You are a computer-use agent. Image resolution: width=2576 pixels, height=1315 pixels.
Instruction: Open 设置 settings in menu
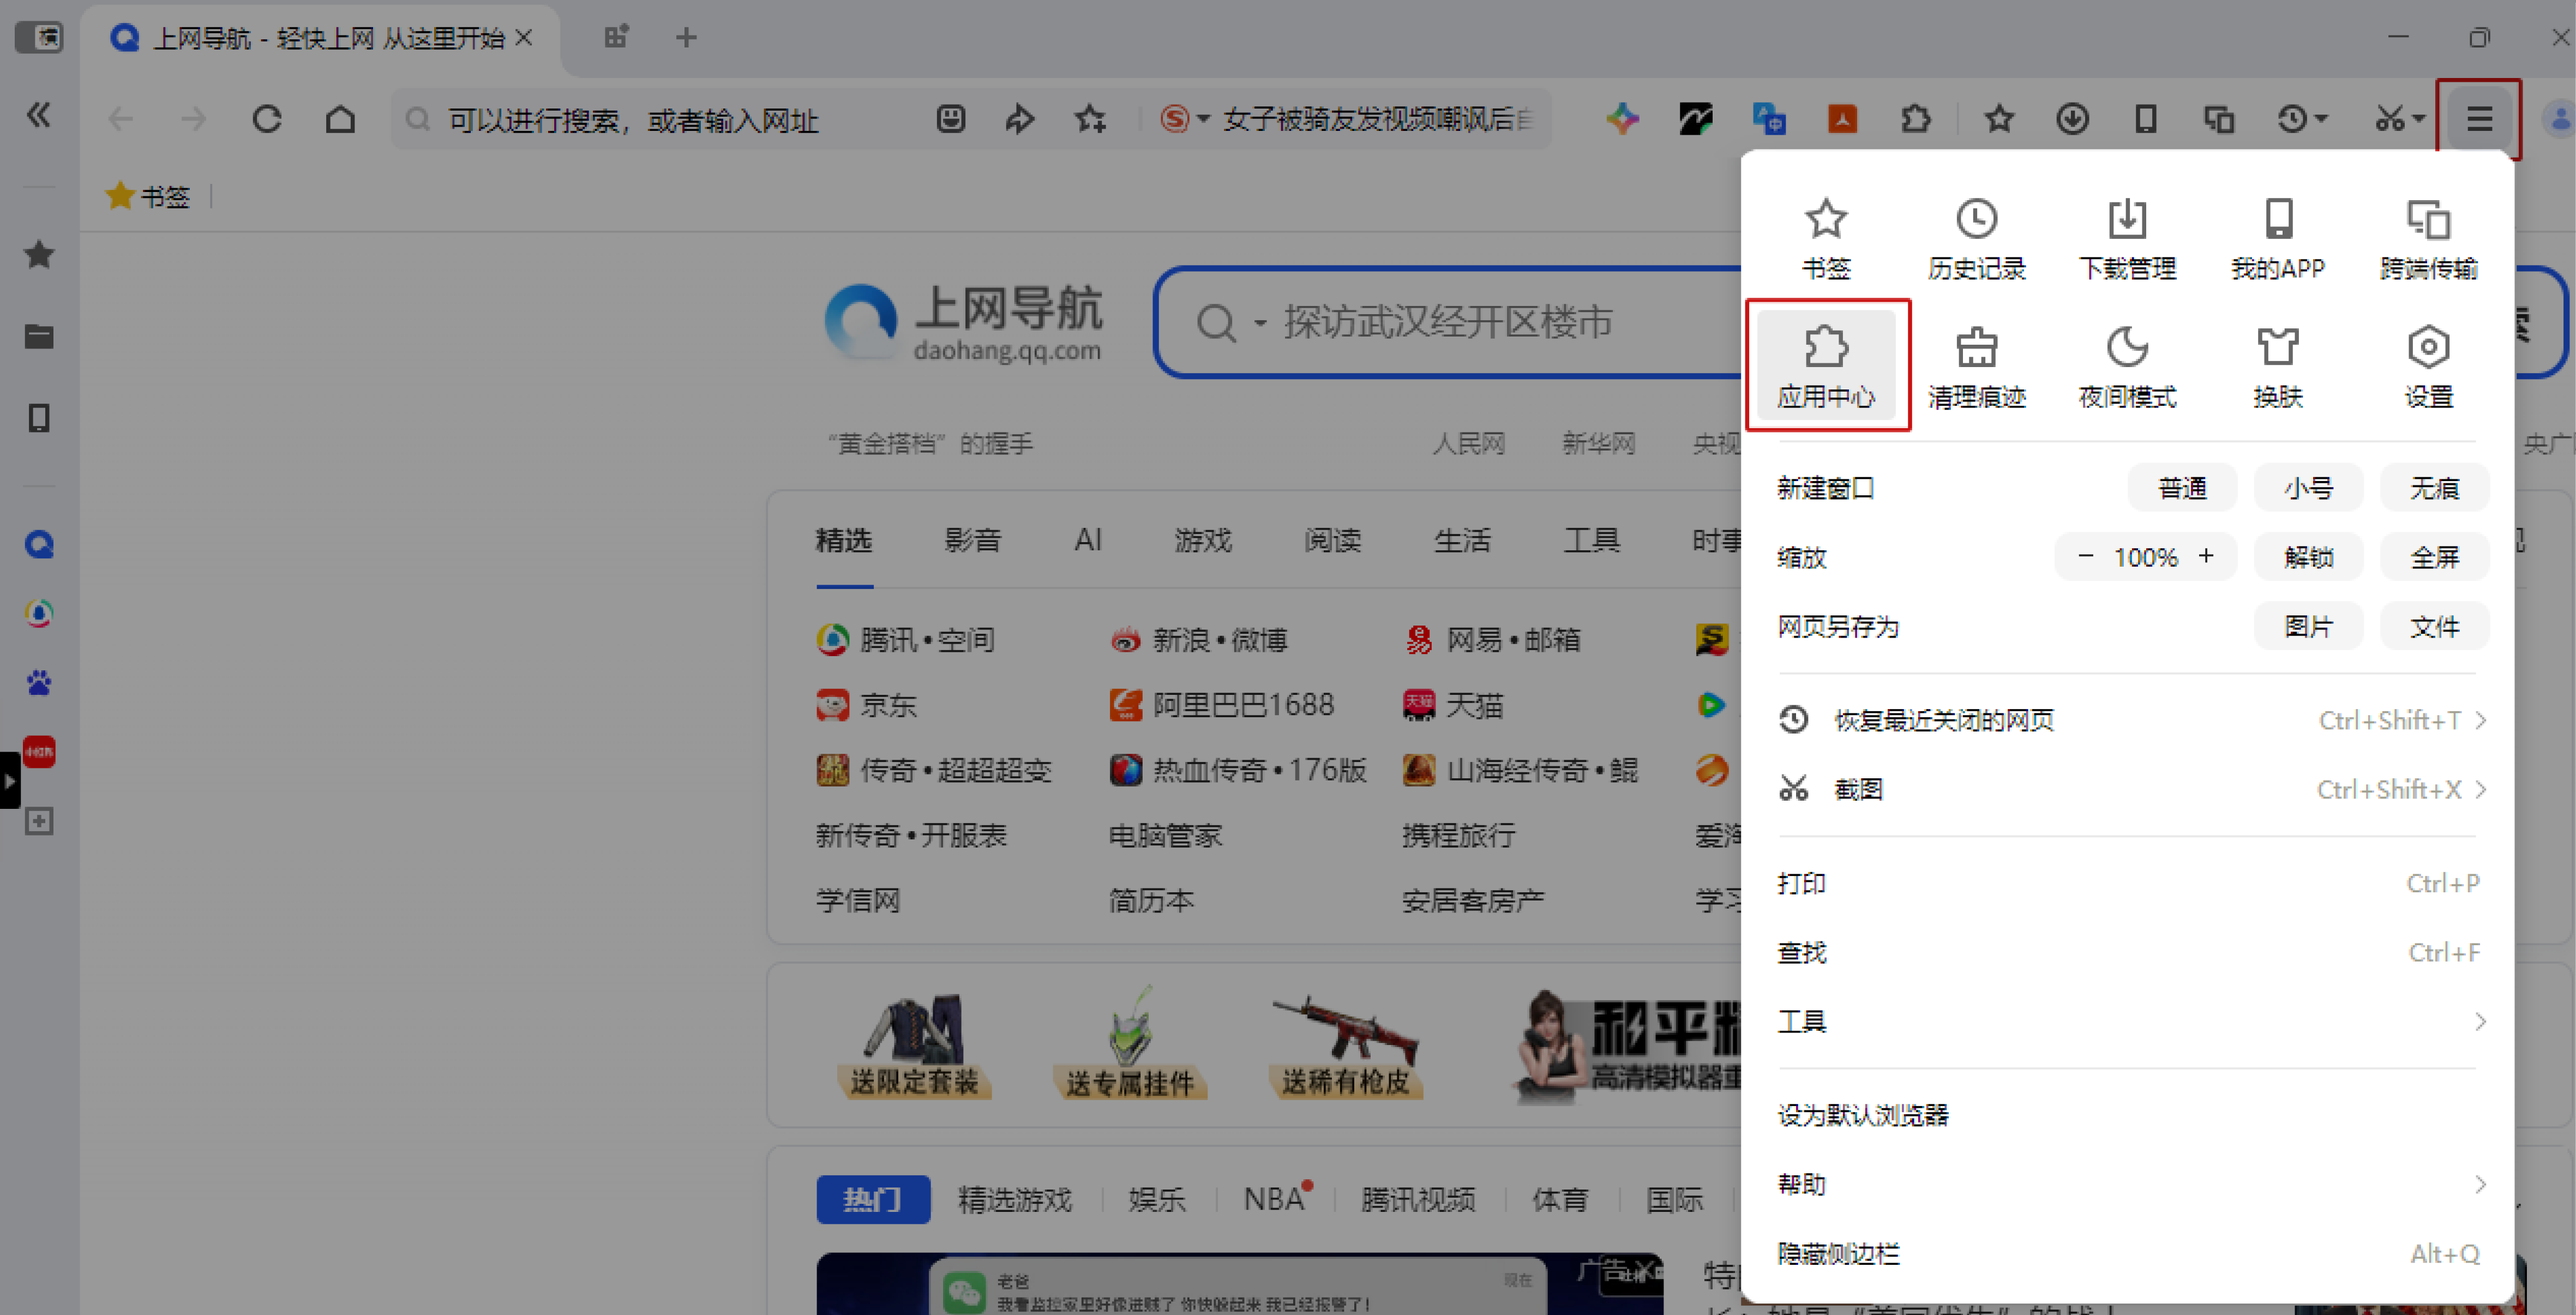point(2428,366)
